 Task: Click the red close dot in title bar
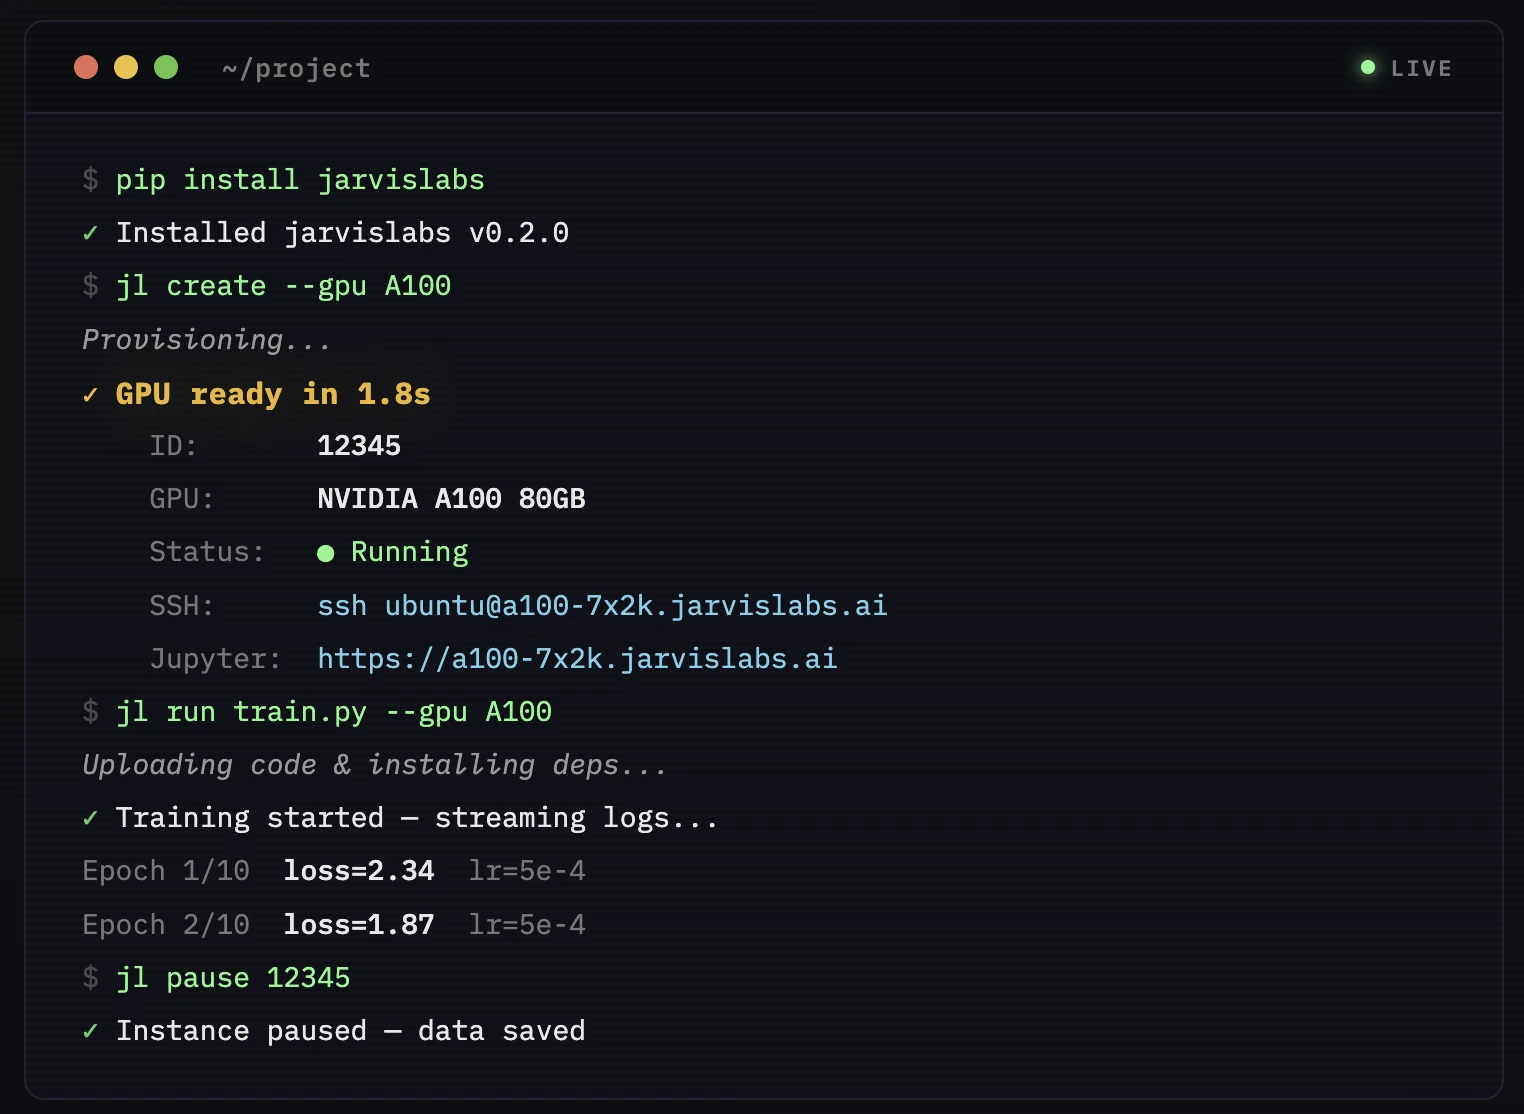[x=86, y=67]
